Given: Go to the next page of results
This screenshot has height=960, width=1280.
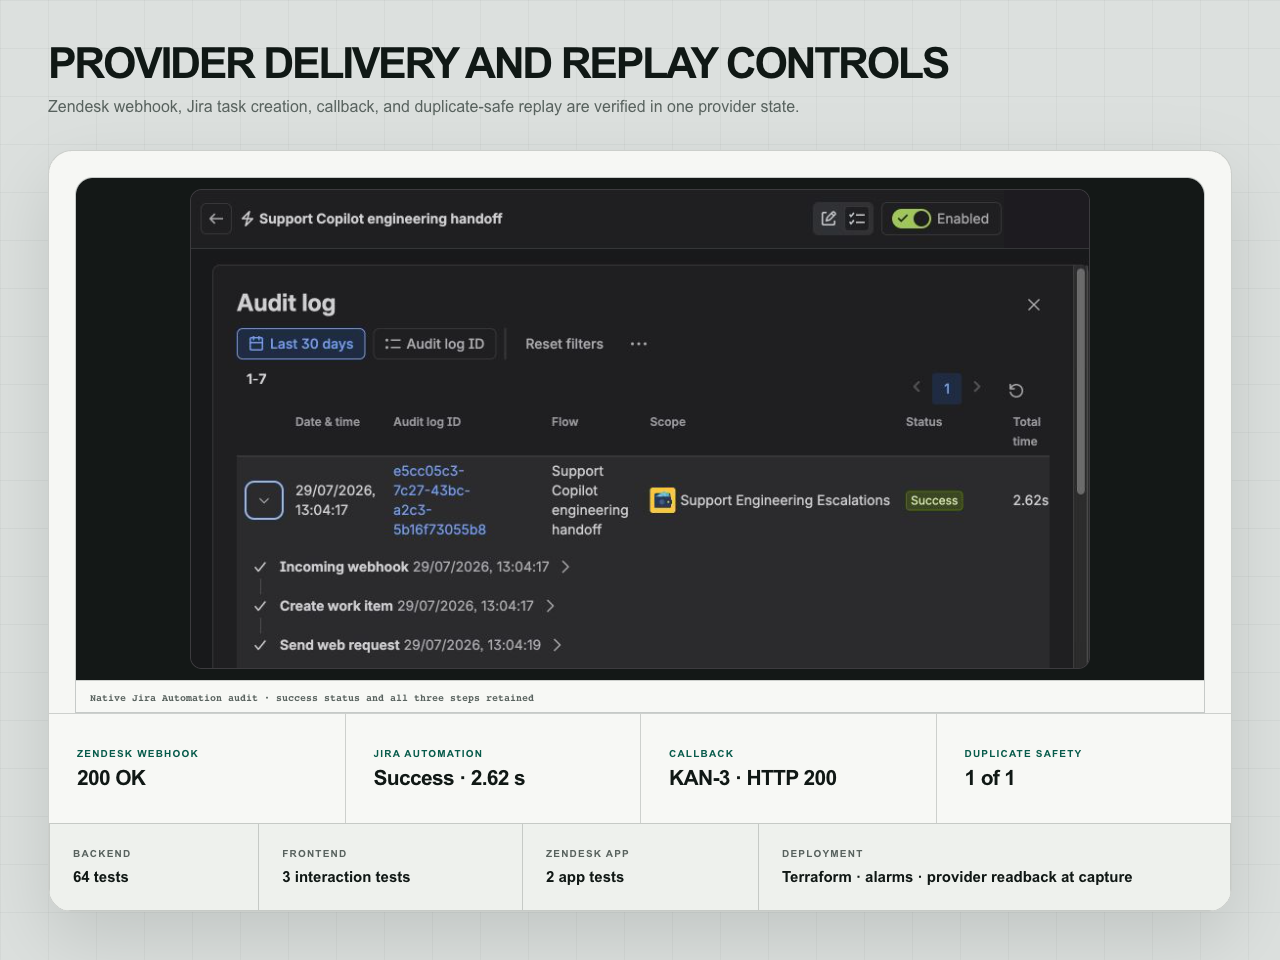Looking at the screenshot, I should tap(977, 387).
